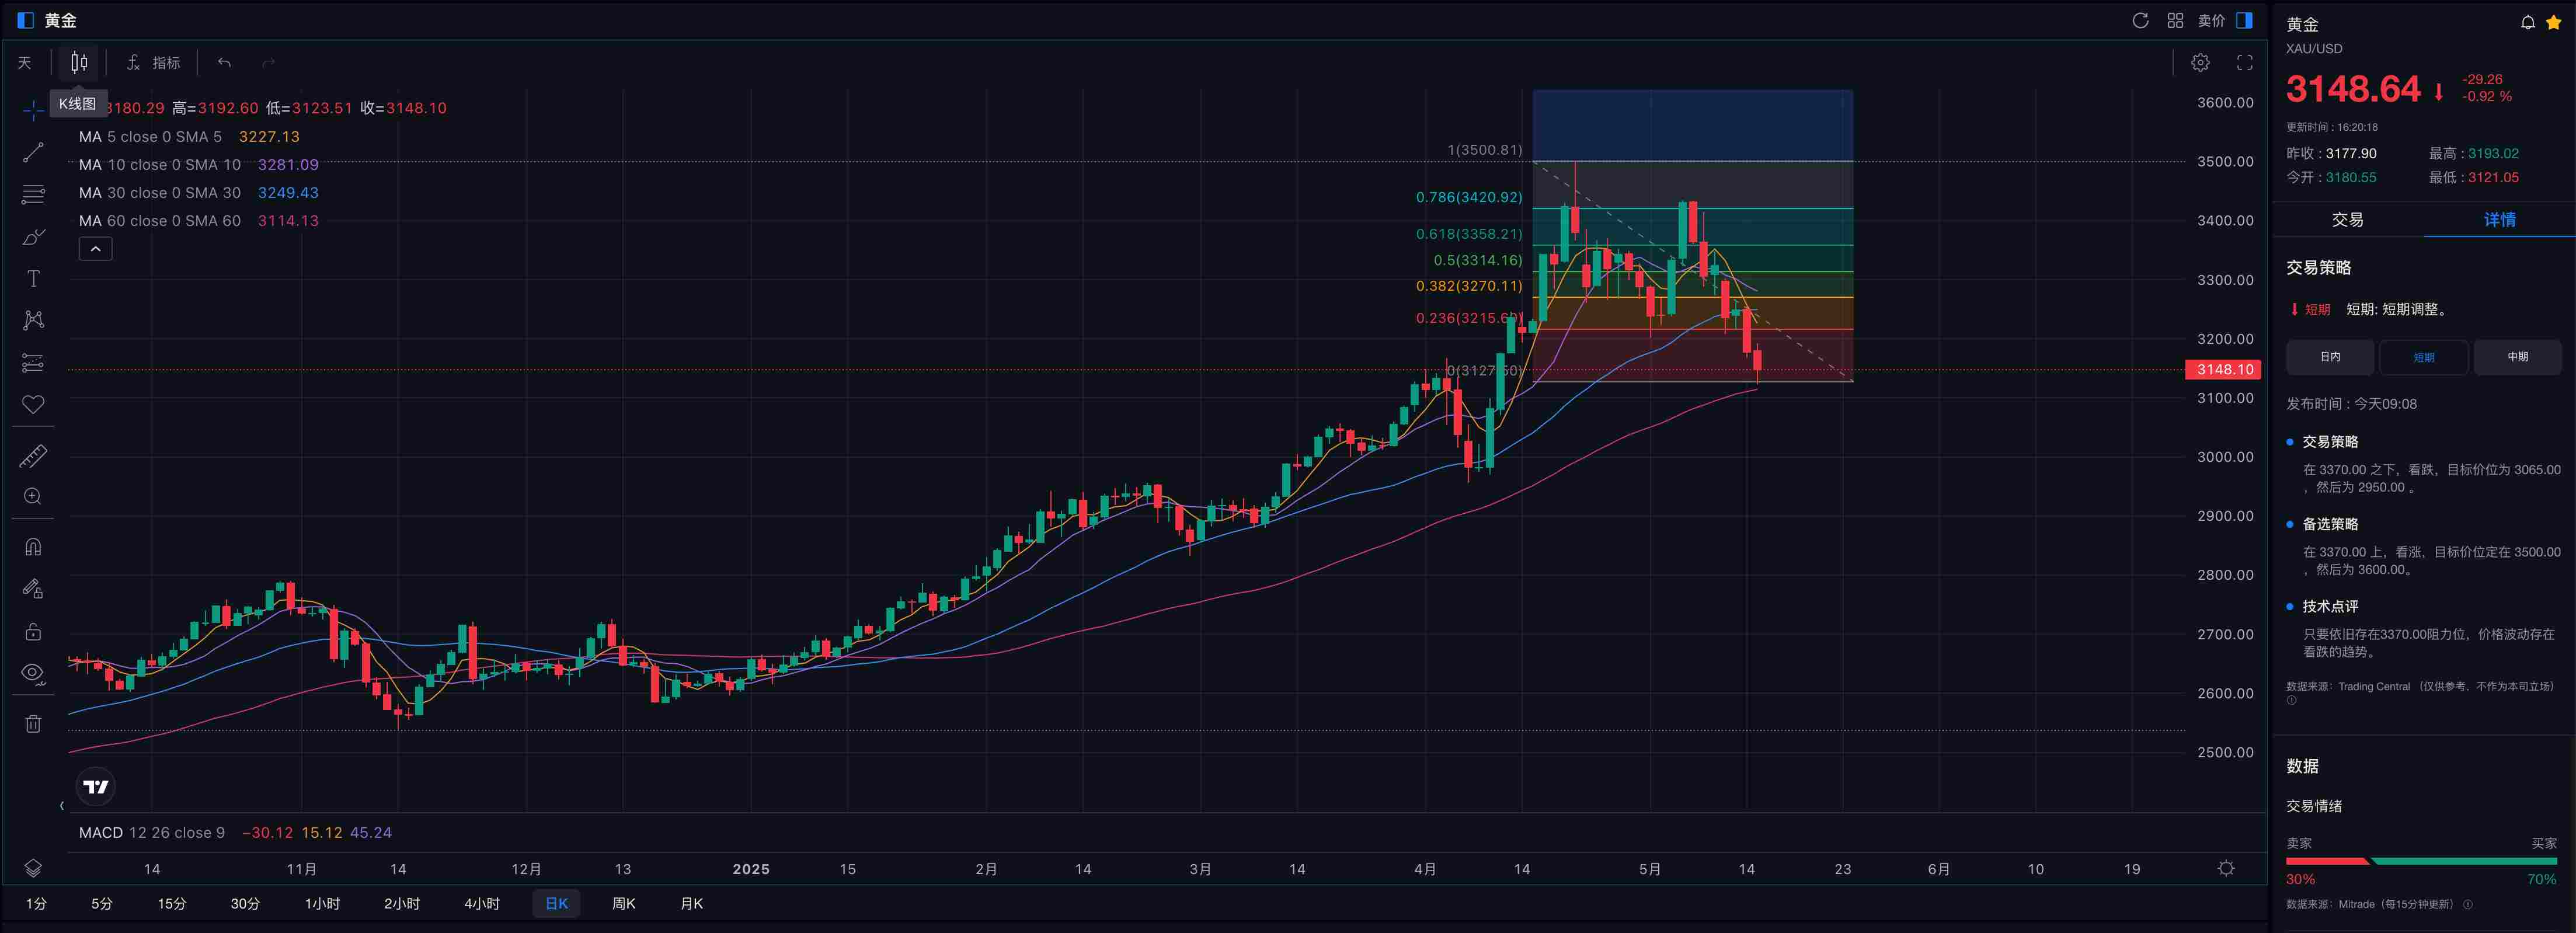Expand the 天 timeframe selector

click(x=24, y=62)
